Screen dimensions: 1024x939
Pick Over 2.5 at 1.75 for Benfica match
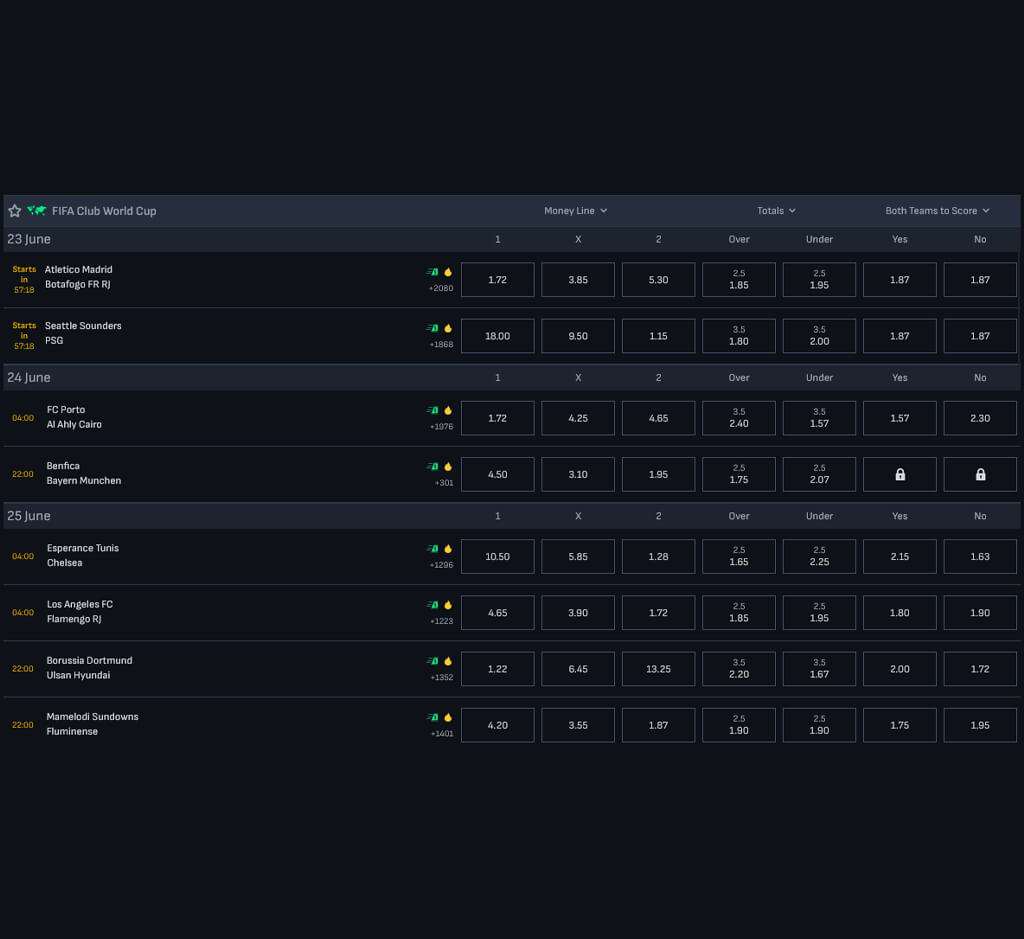(x=739, y=474)
